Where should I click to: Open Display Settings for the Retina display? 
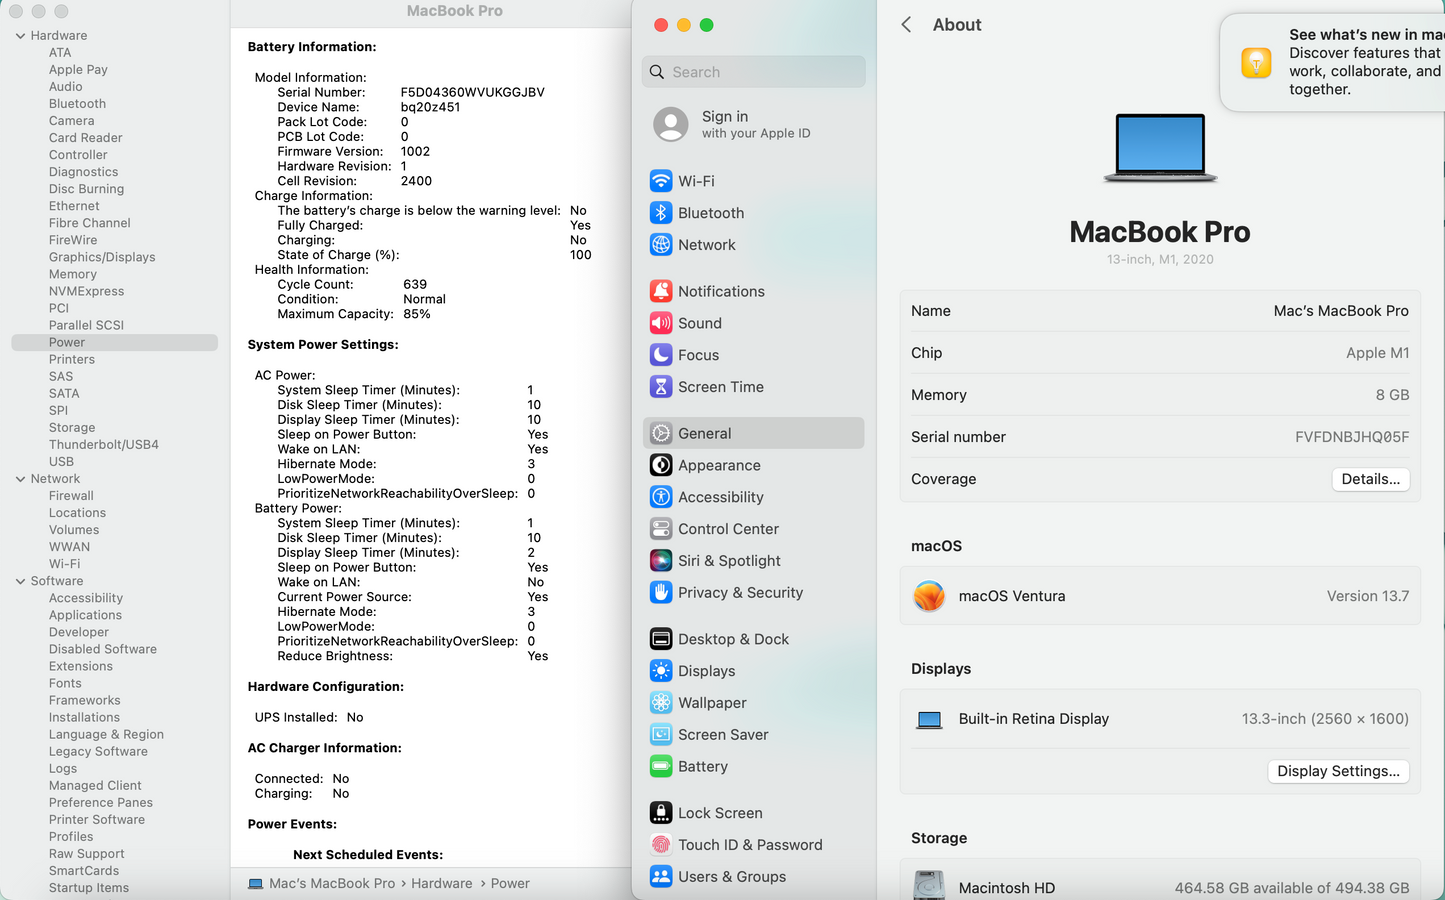pos(1338,771)
